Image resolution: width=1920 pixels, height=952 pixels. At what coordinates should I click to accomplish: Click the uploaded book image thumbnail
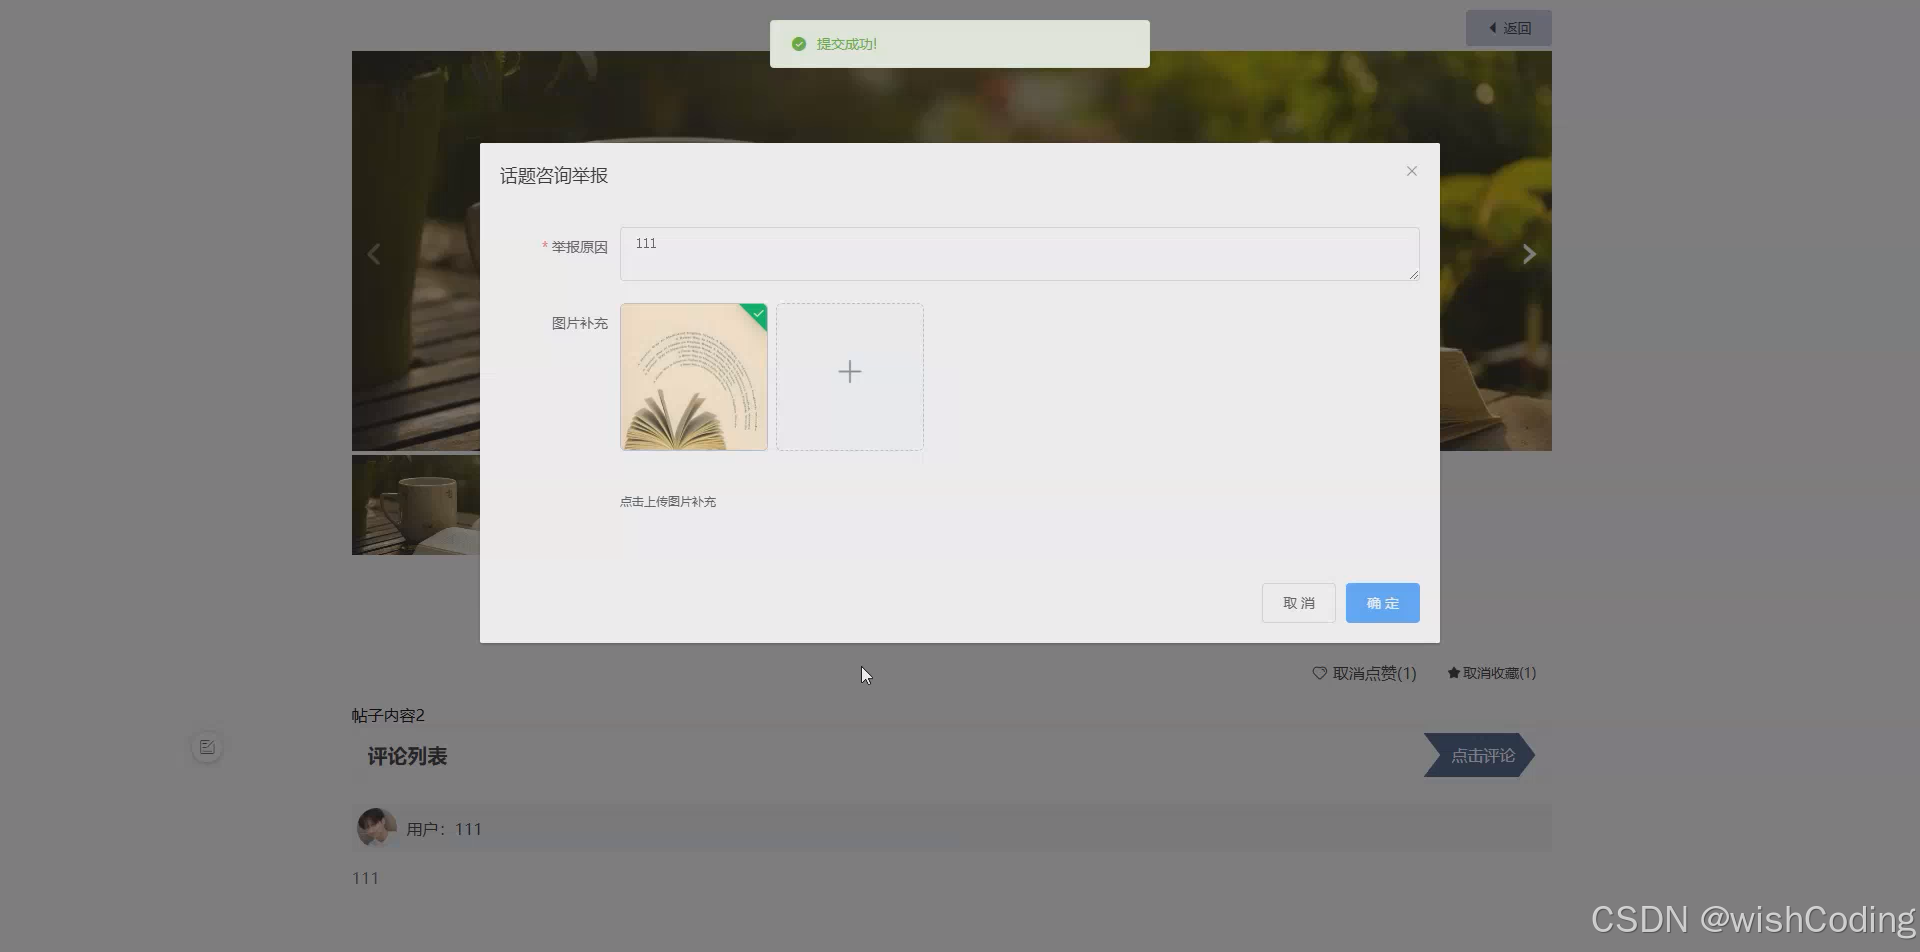692,376
